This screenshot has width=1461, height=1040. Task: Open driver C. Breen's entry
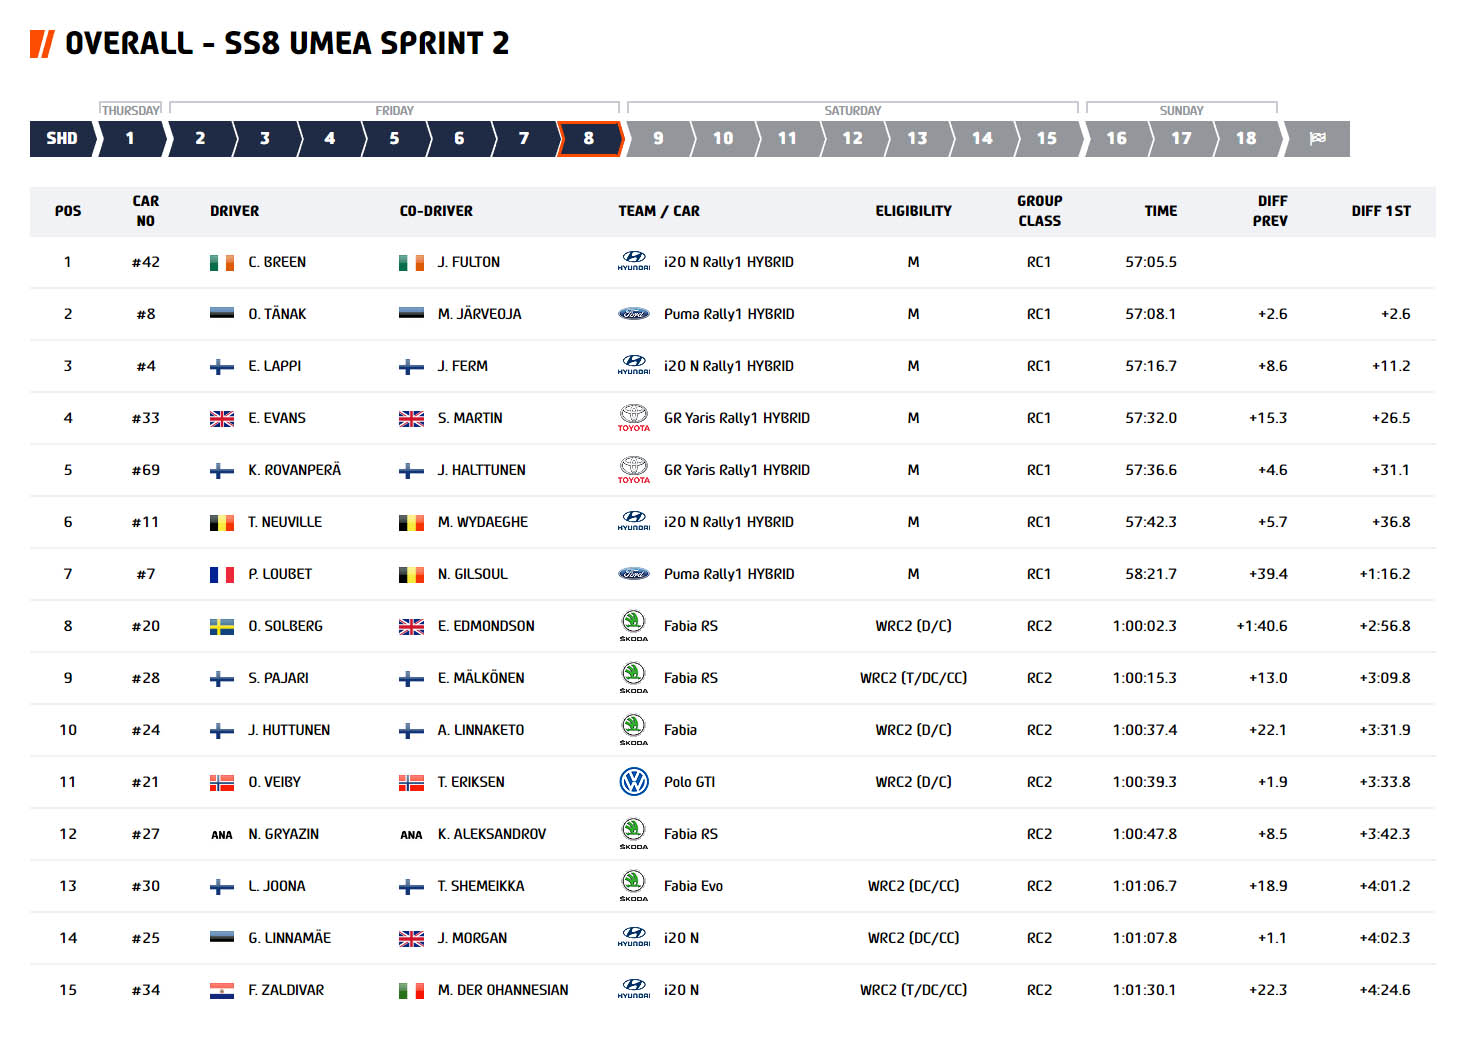(277, 262)
